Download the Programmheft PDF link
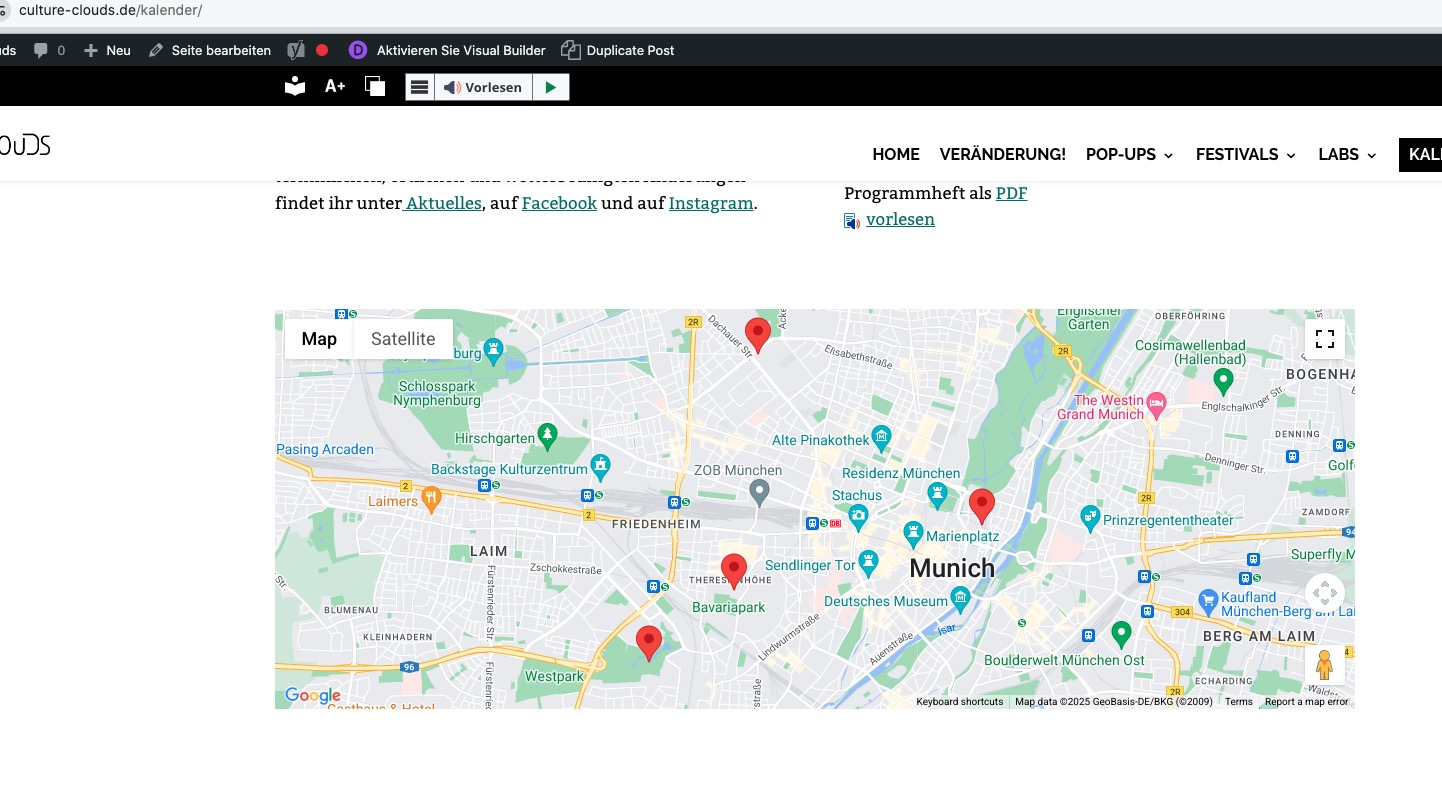 (1011, 193)
